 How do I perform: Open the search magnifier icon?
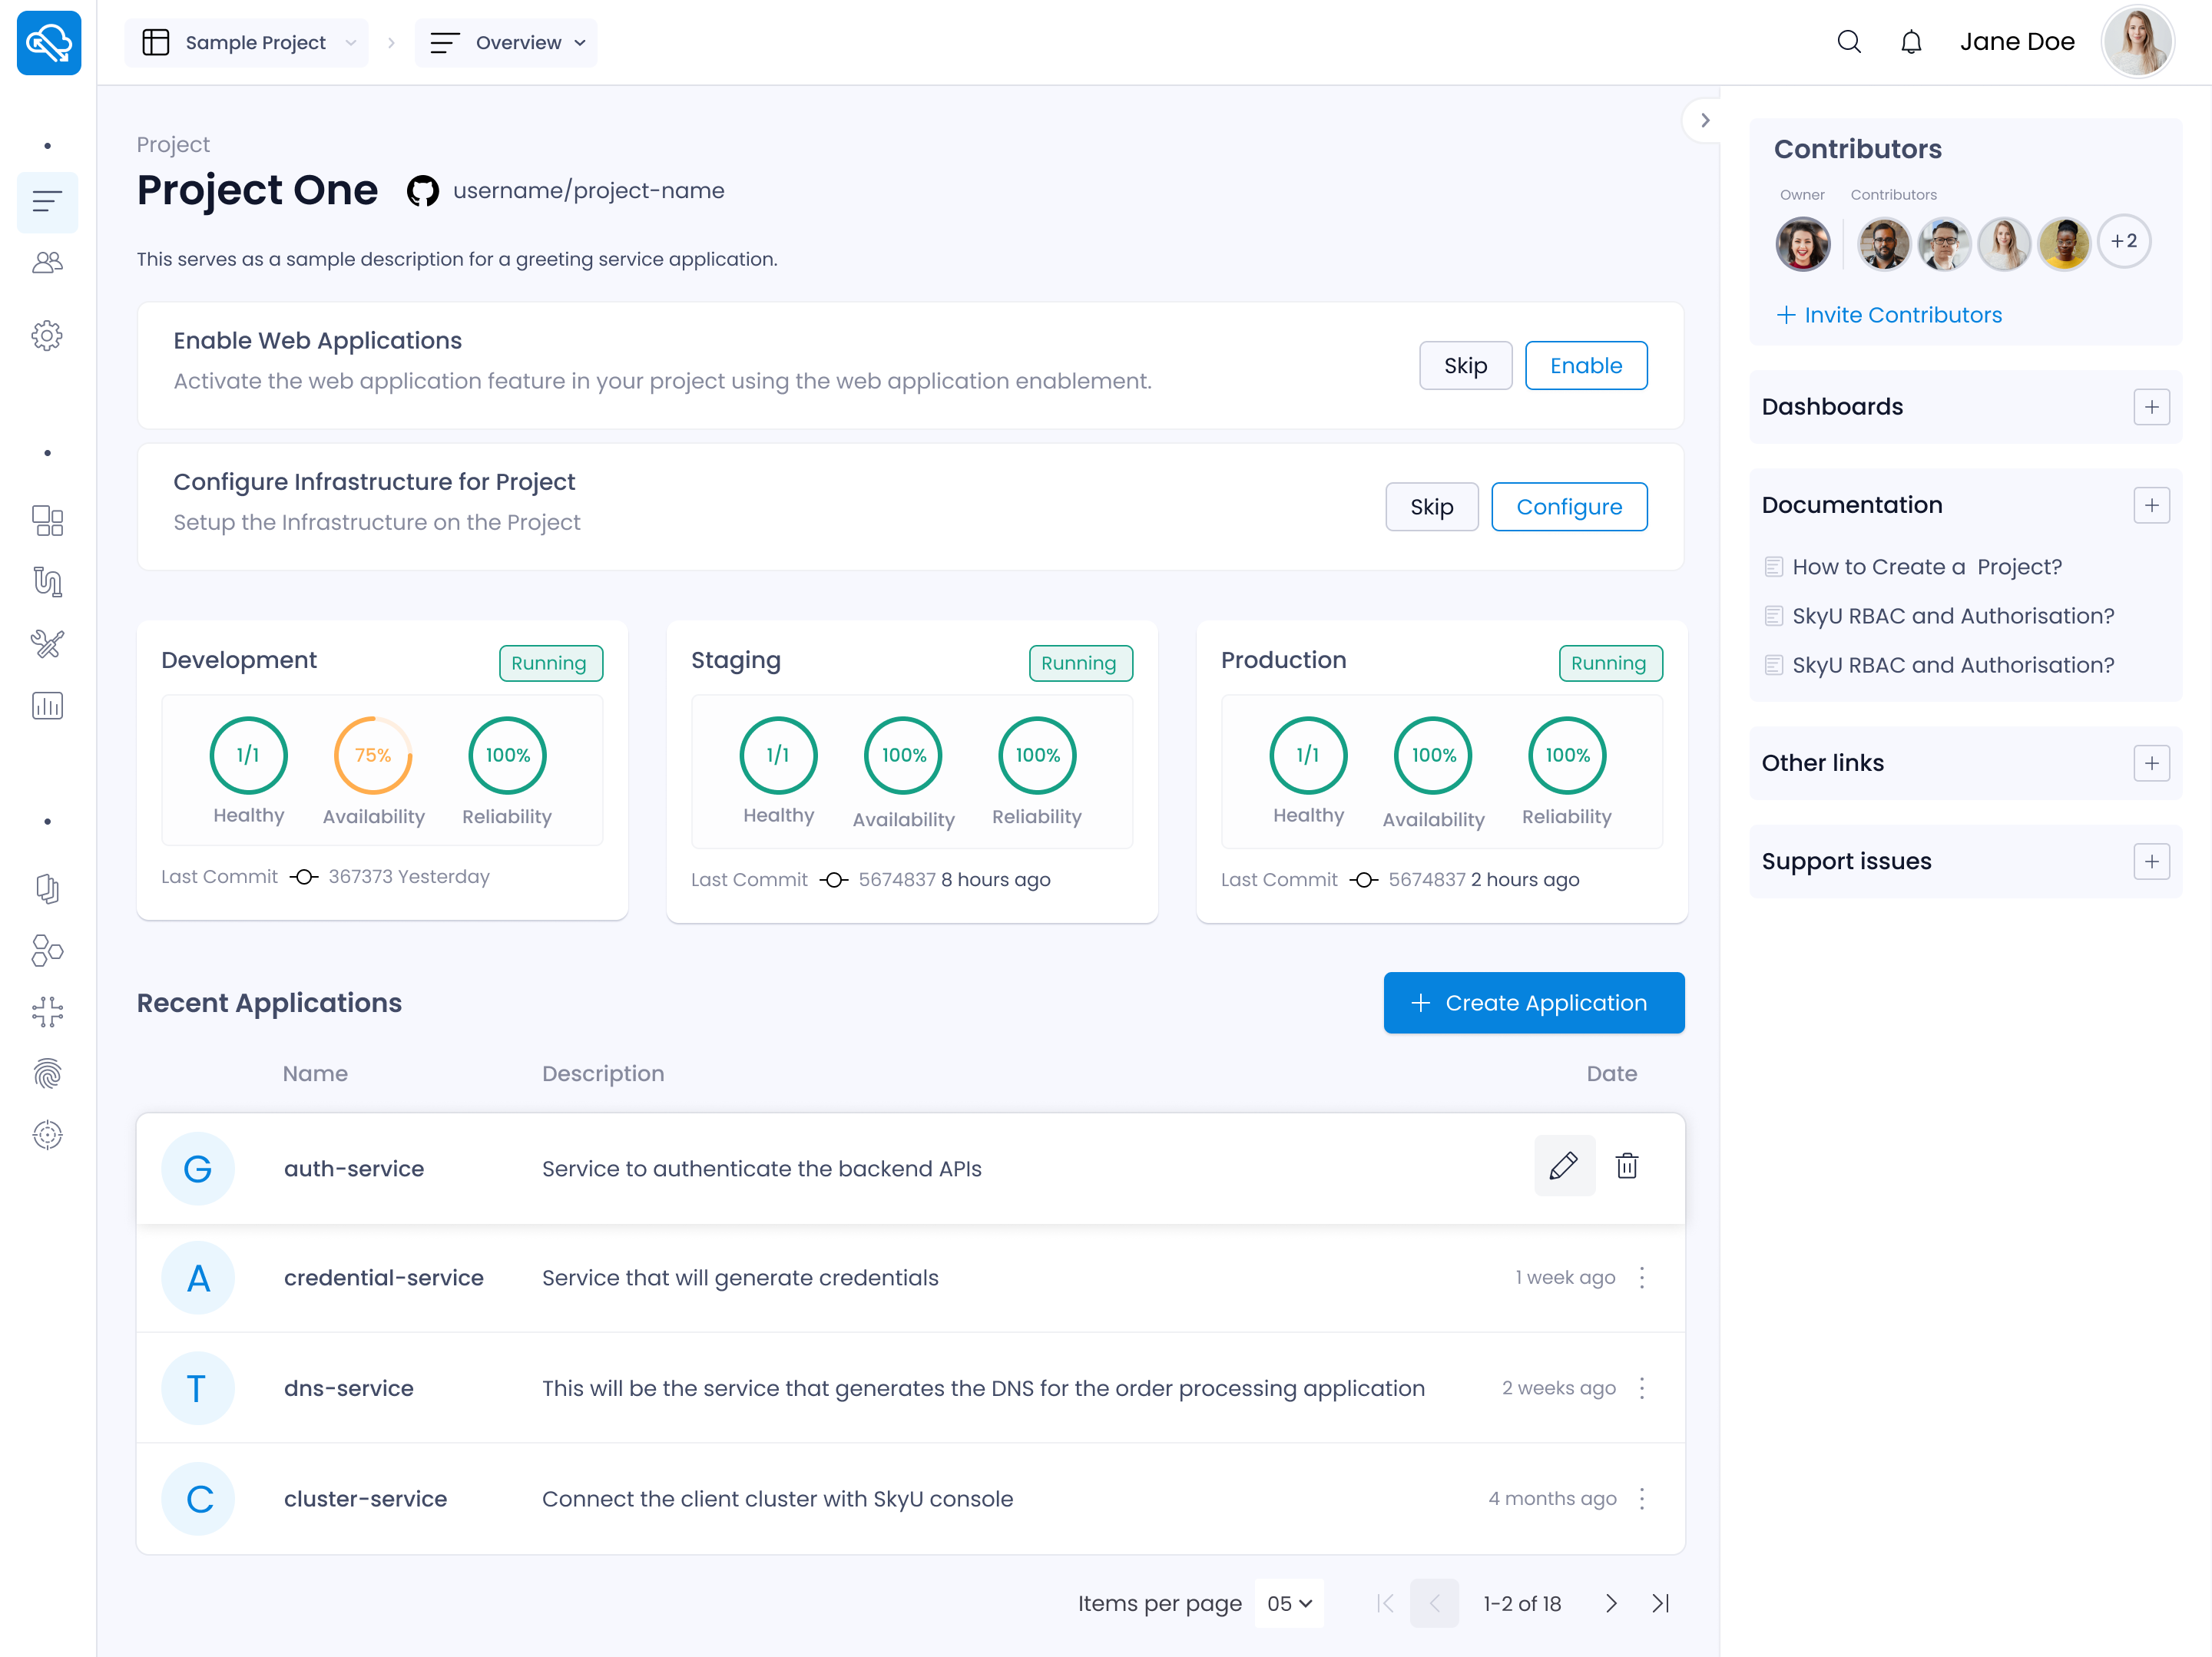(1849, 42)
